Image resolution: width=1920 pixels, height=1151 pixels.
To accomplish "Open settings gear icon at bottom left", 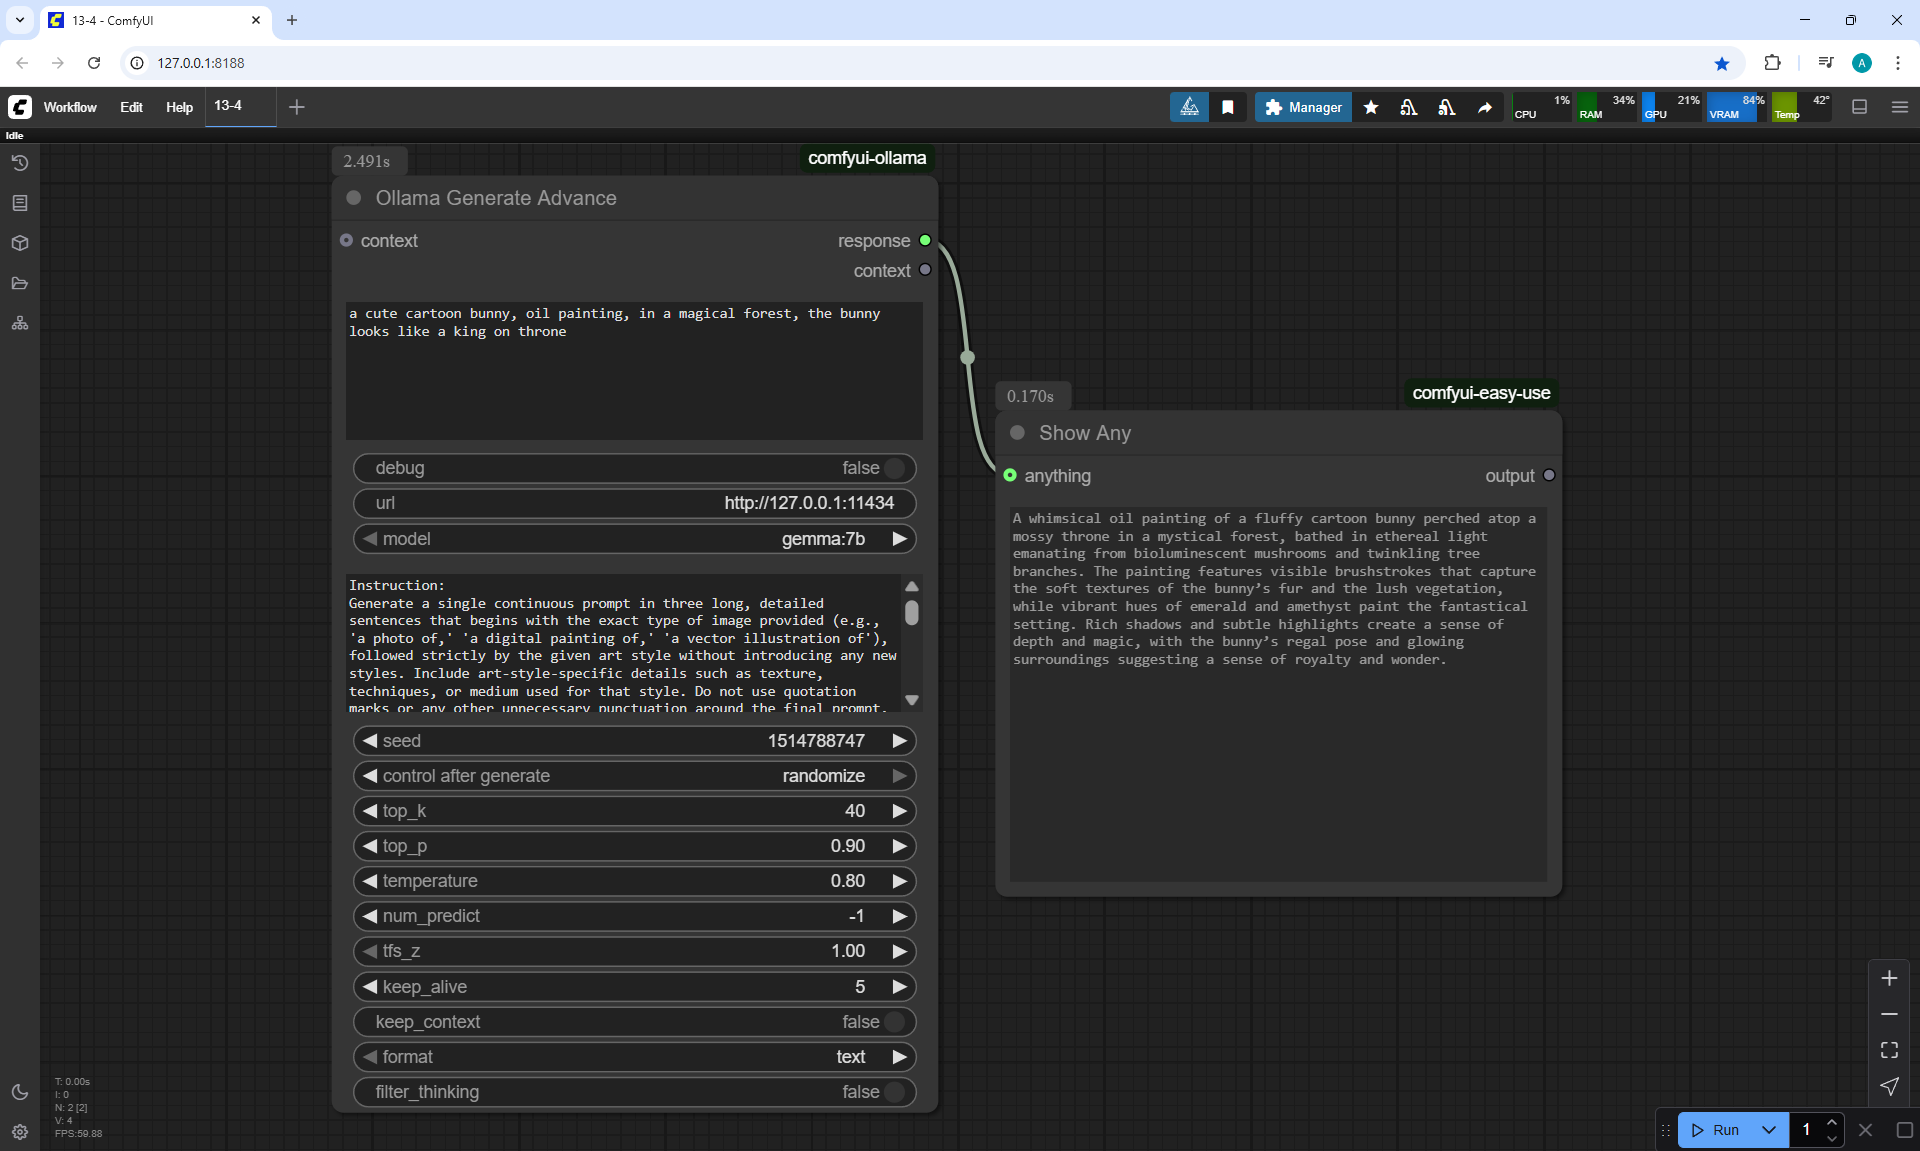I will pyautogui.click(x=20, y=1132).
